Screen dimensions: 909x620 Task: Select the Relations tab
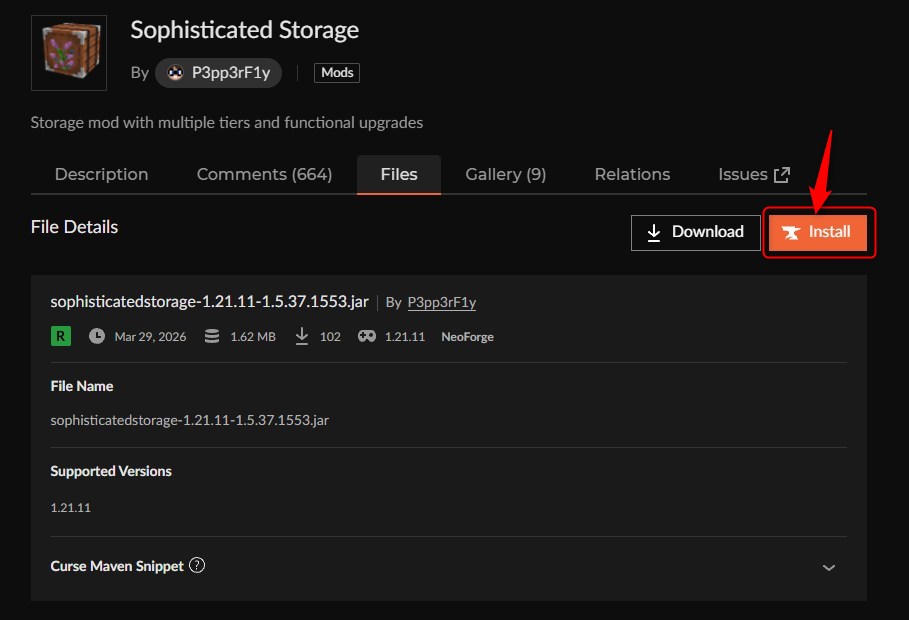[631, 174]
